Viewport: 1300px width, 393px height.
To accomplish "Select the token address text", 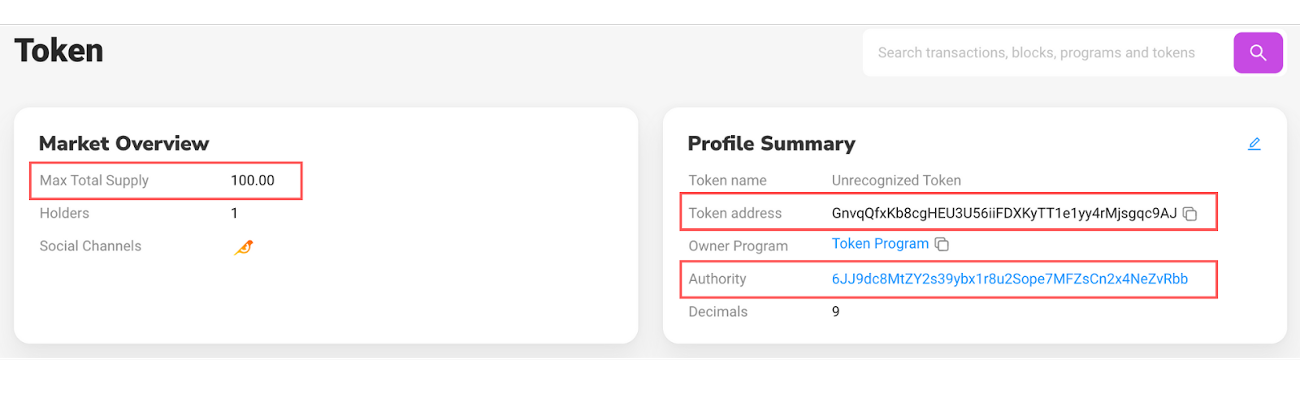I will point(1004,213).
